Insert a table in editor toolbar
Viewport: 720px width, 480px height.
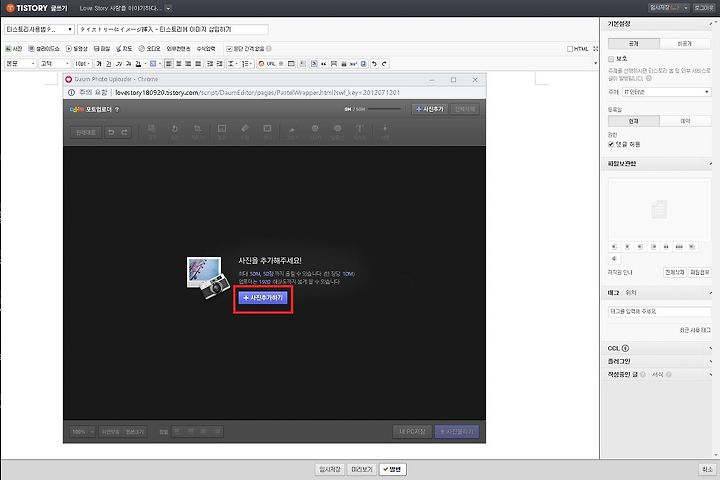pyautogui.click(x=291, y=64)
